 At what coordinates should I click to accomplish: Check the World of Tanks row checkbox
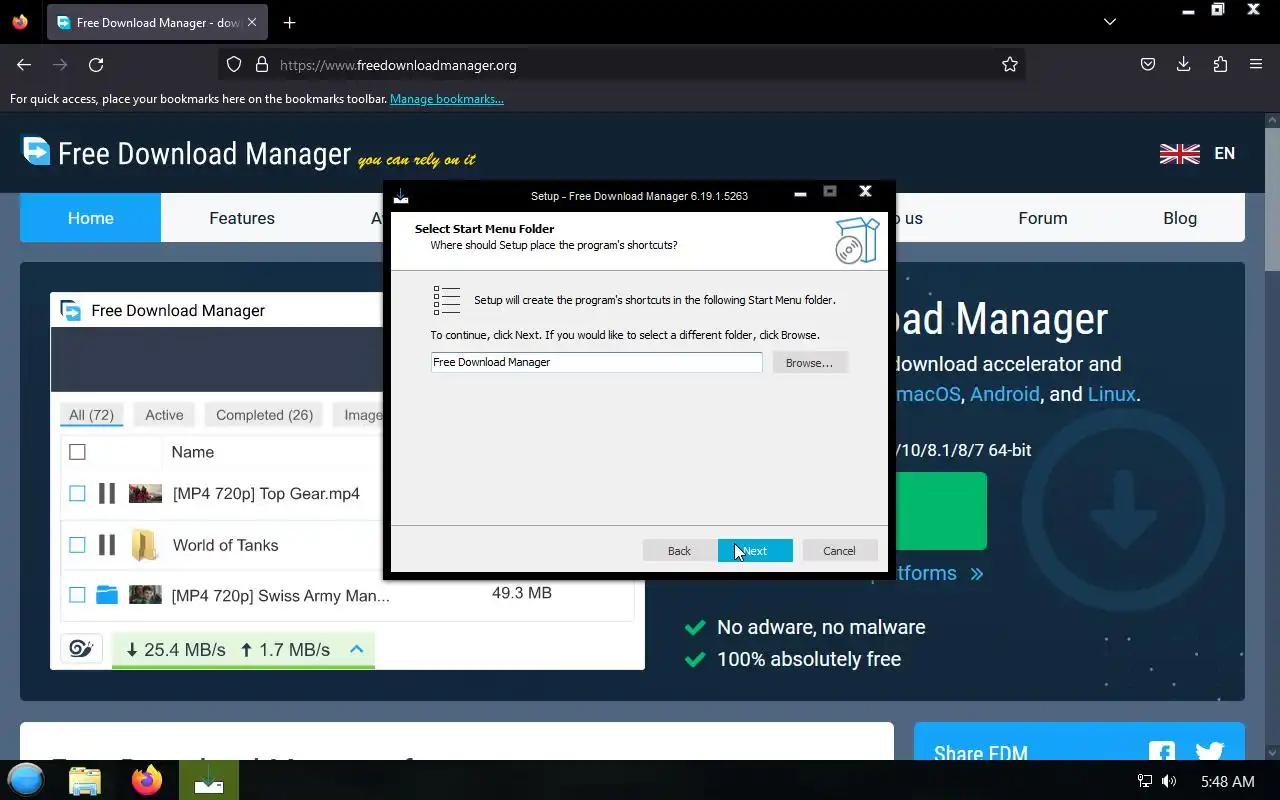click(x=77, y=545)
